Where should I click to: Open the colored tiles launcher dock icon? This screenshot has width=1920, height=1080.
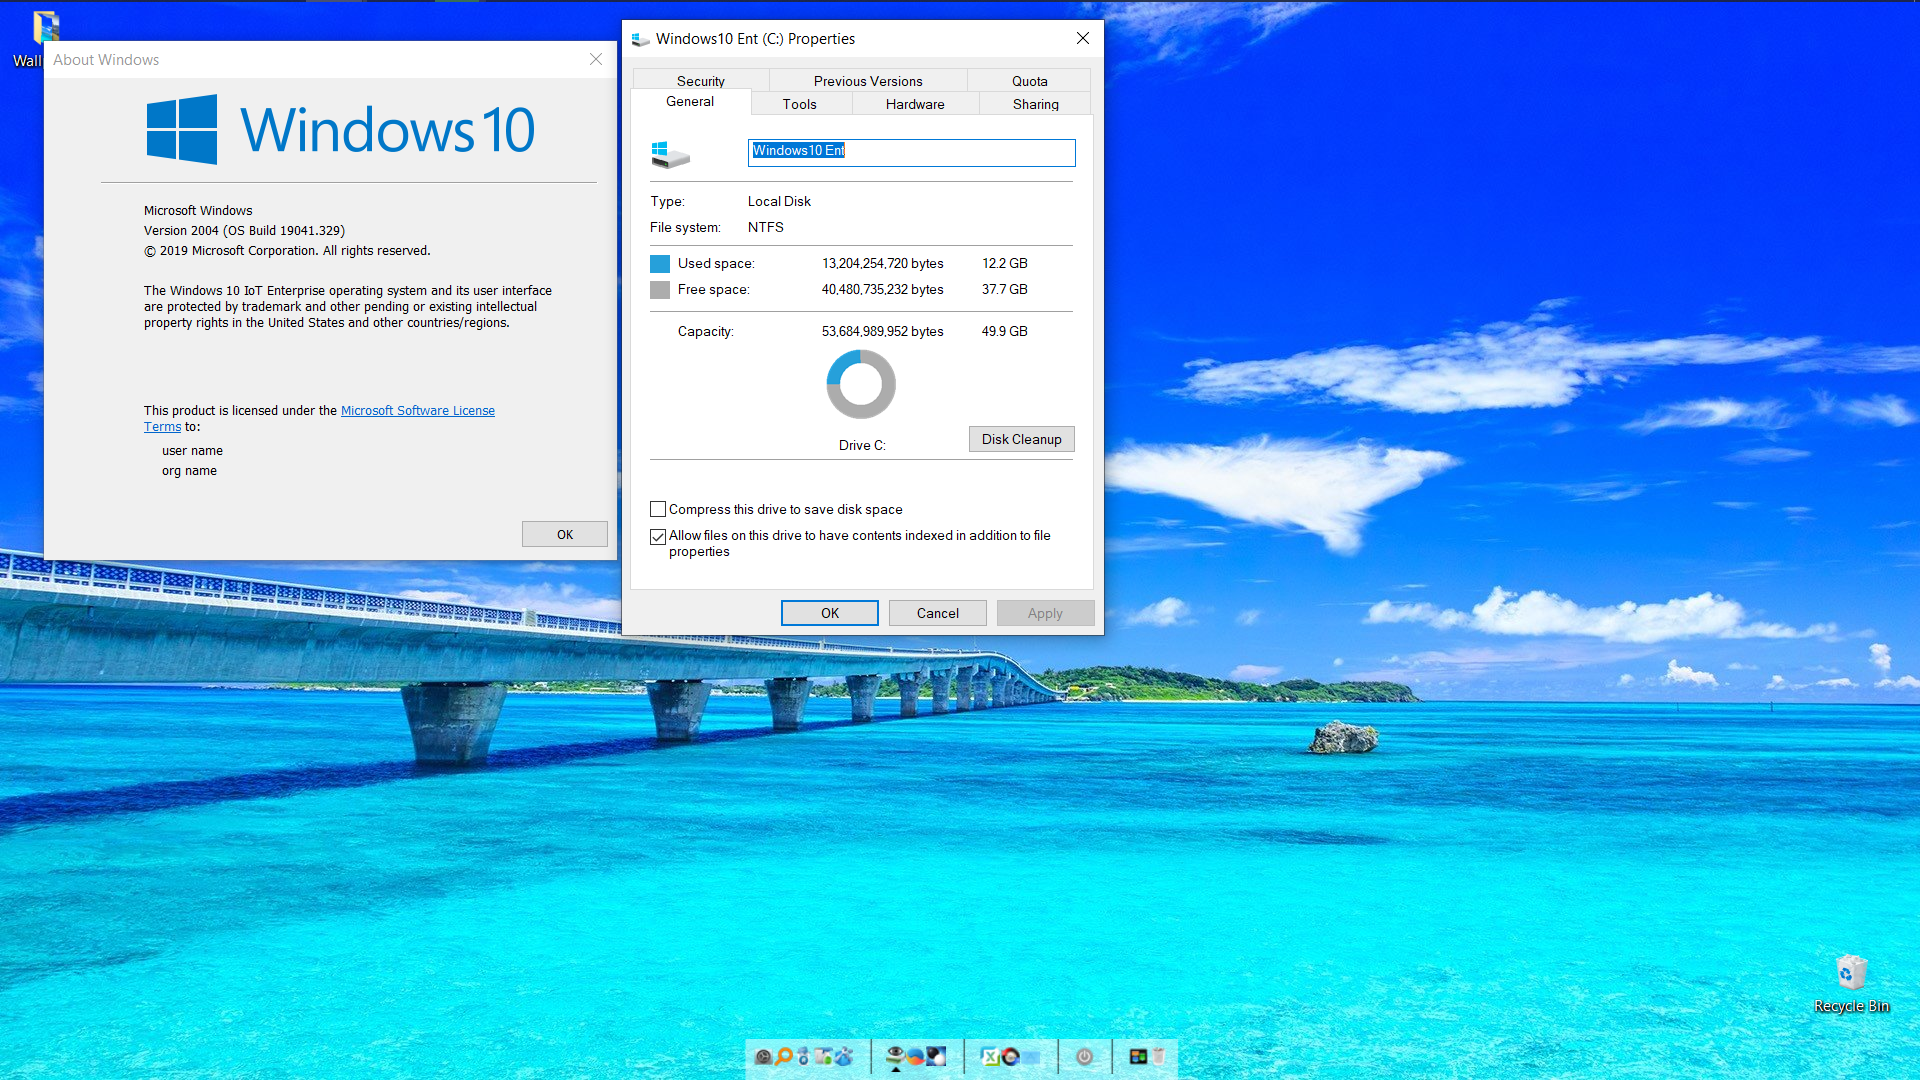(x=1138, y=1056)
